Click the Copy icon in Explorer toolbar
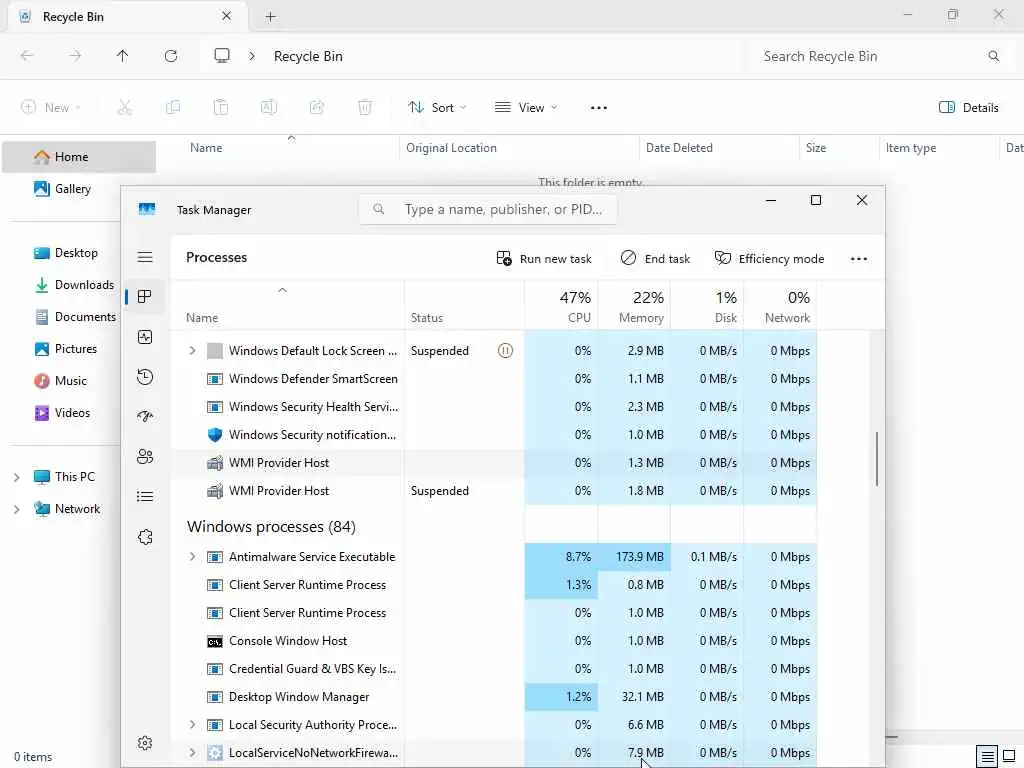The image size is (1024, 768). point(173,108)
